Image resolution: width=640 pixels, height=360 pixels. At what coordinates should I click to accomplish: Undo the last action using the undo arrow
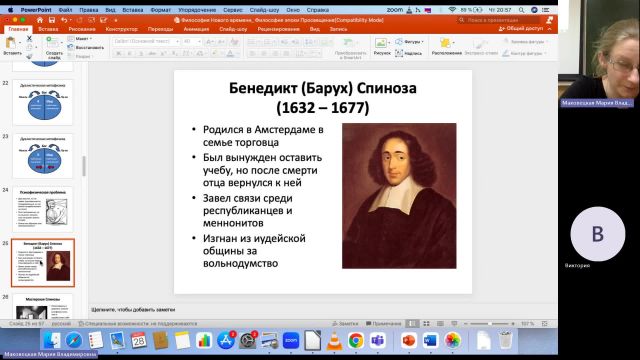pyautogui.click(x=64, y=20)
